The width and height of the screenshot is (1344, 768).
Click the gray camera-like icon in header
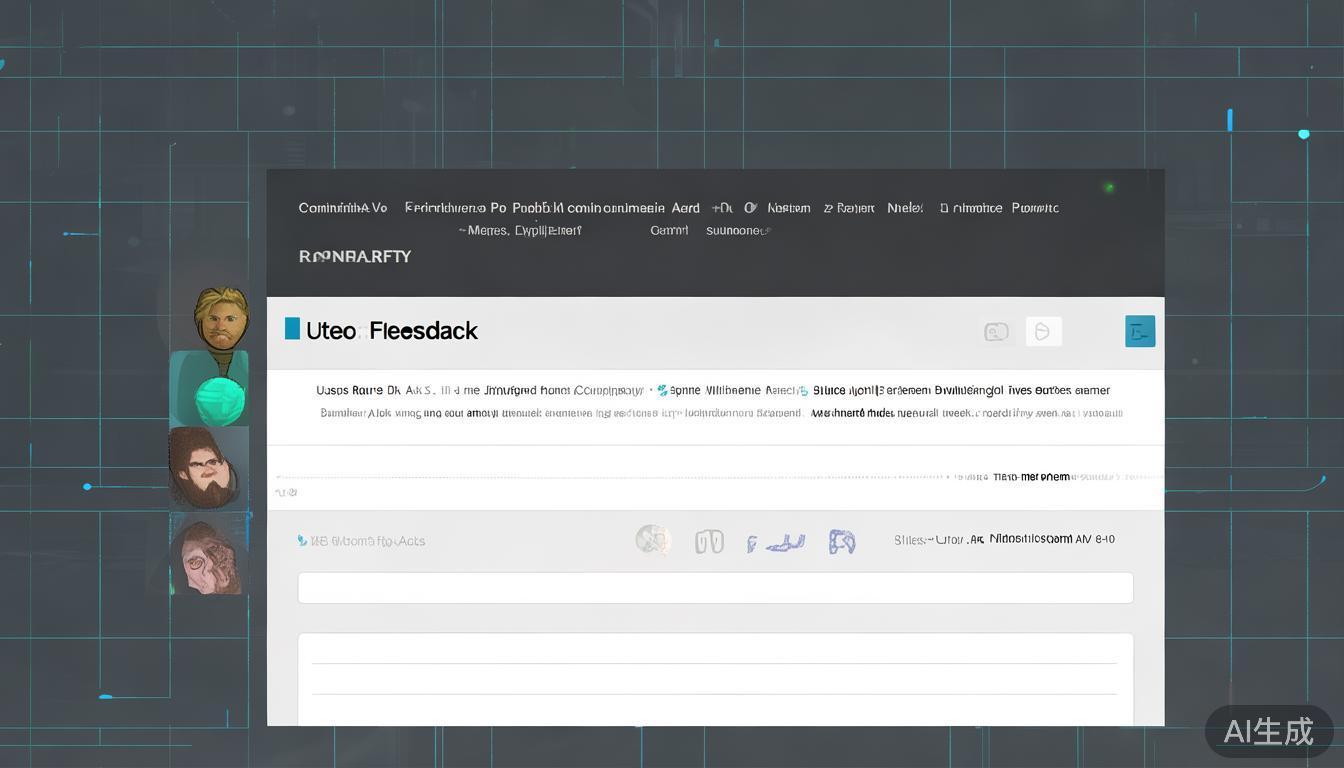(x=996, y=332)
